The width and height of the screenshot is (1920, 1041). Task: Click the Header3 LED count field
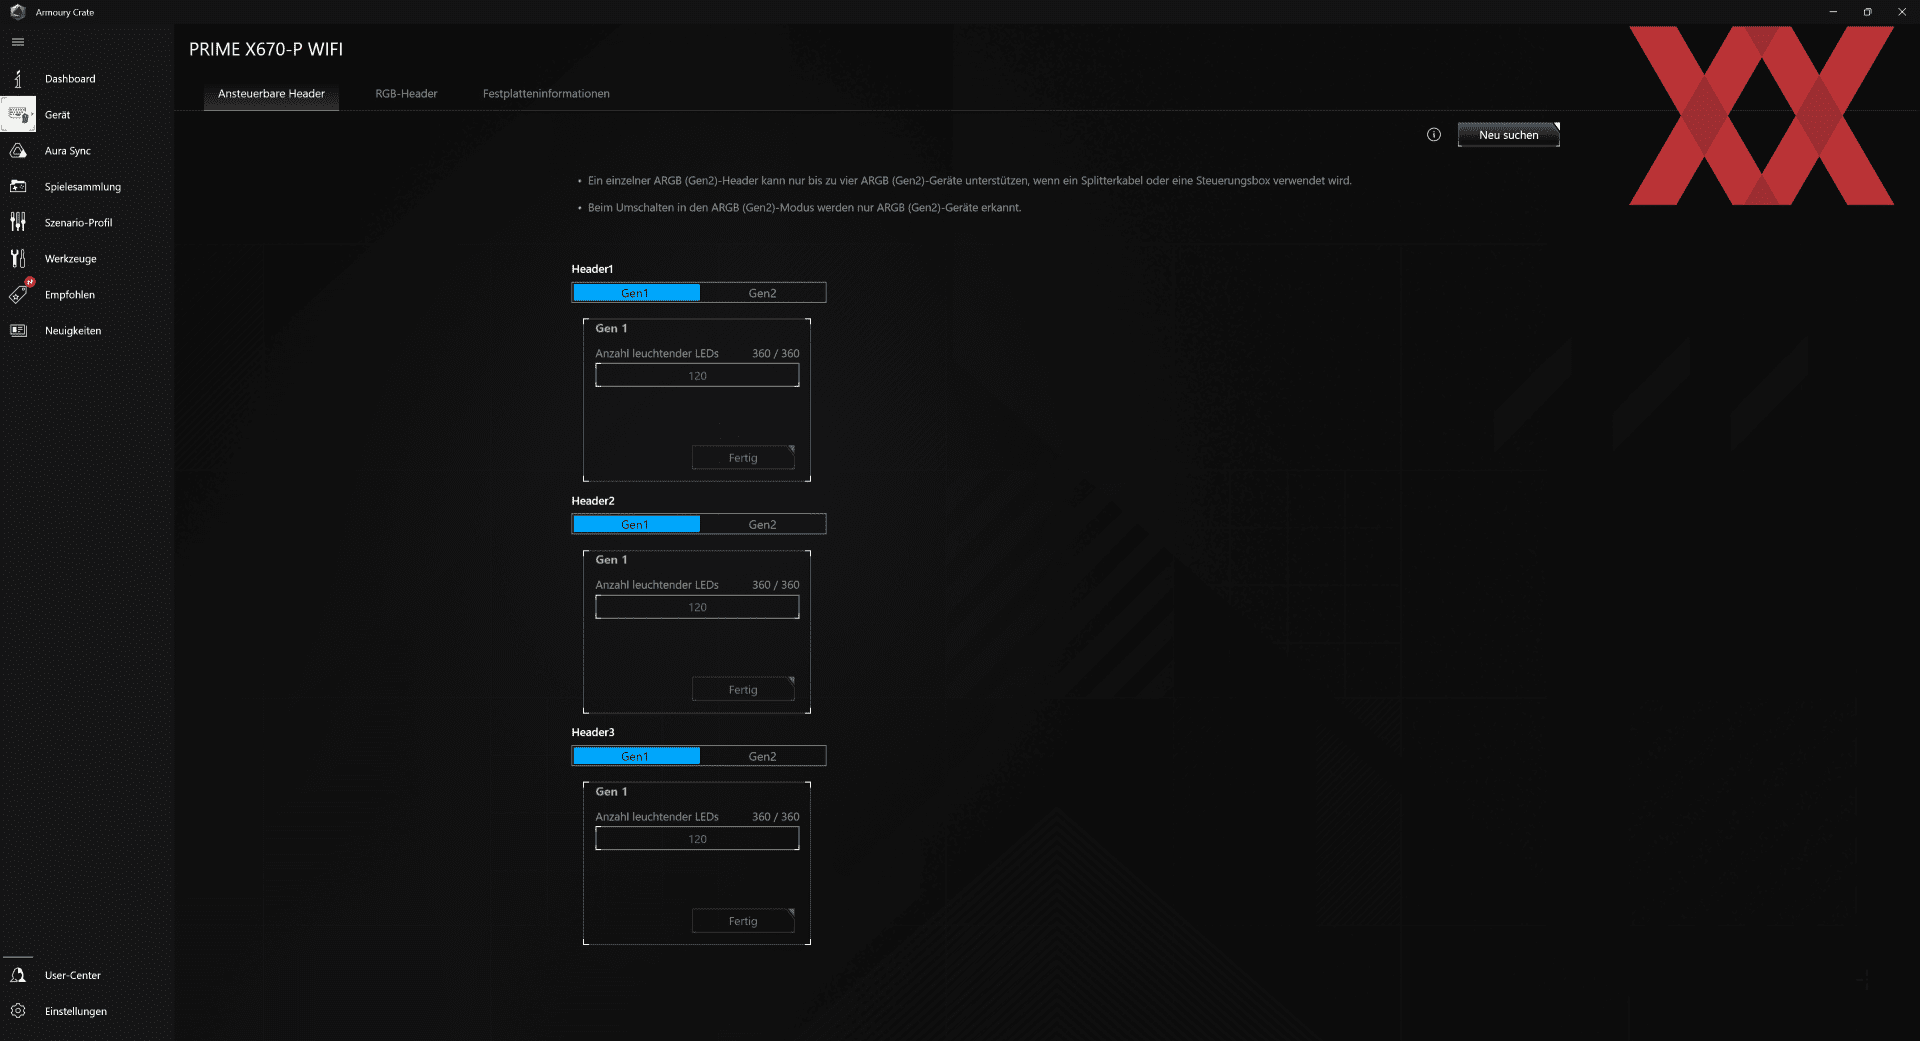pos(697,839)
